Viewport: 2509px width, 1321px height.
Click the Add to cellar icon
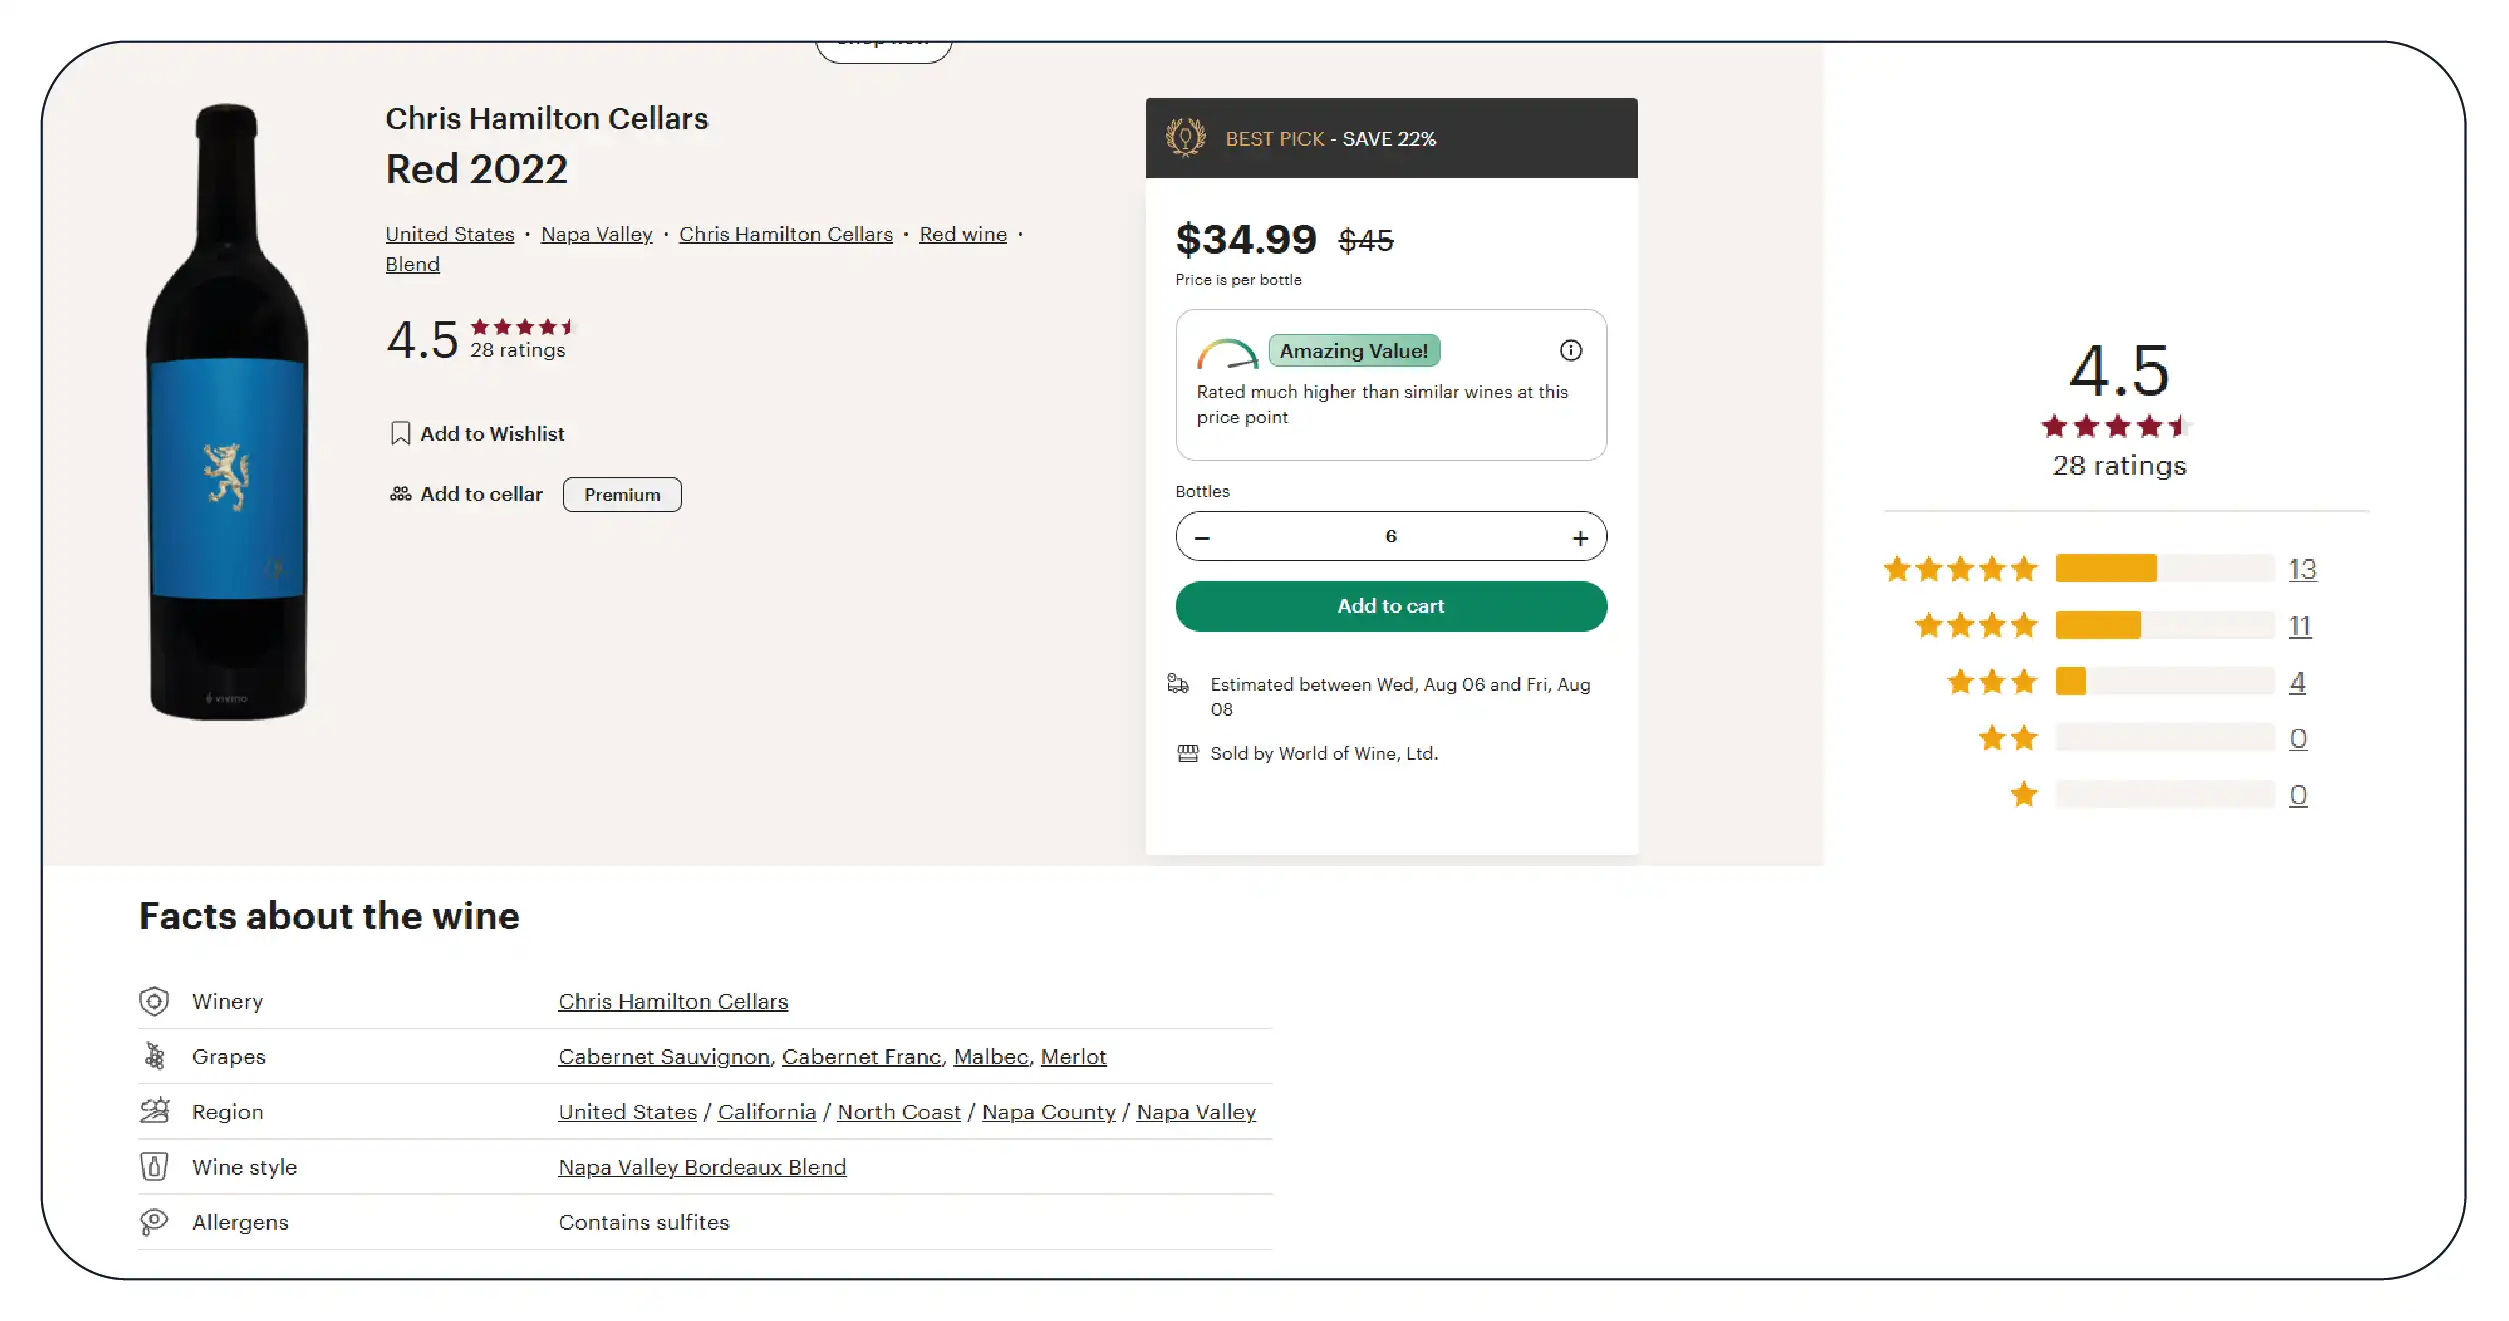click(400, 494)
